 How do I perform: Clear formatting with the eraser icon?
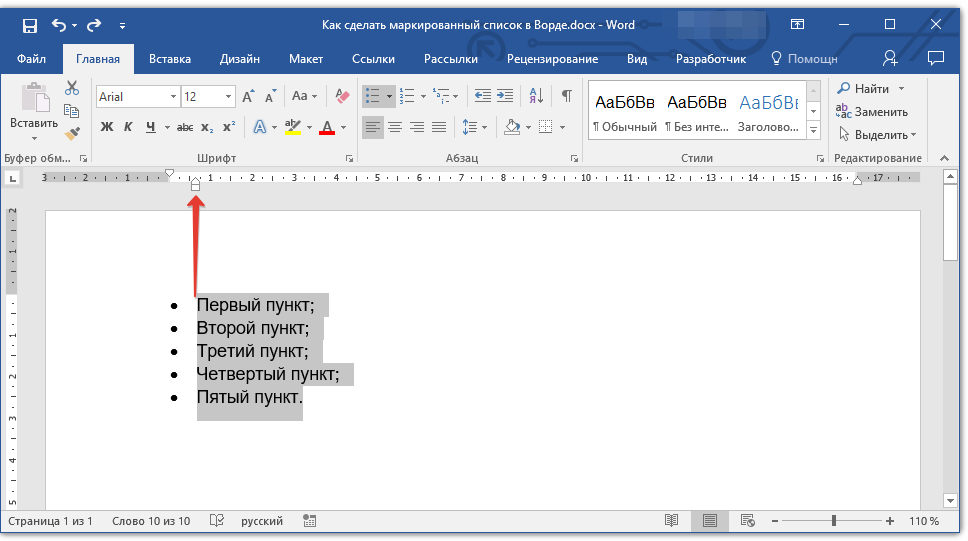pos(342,96)
